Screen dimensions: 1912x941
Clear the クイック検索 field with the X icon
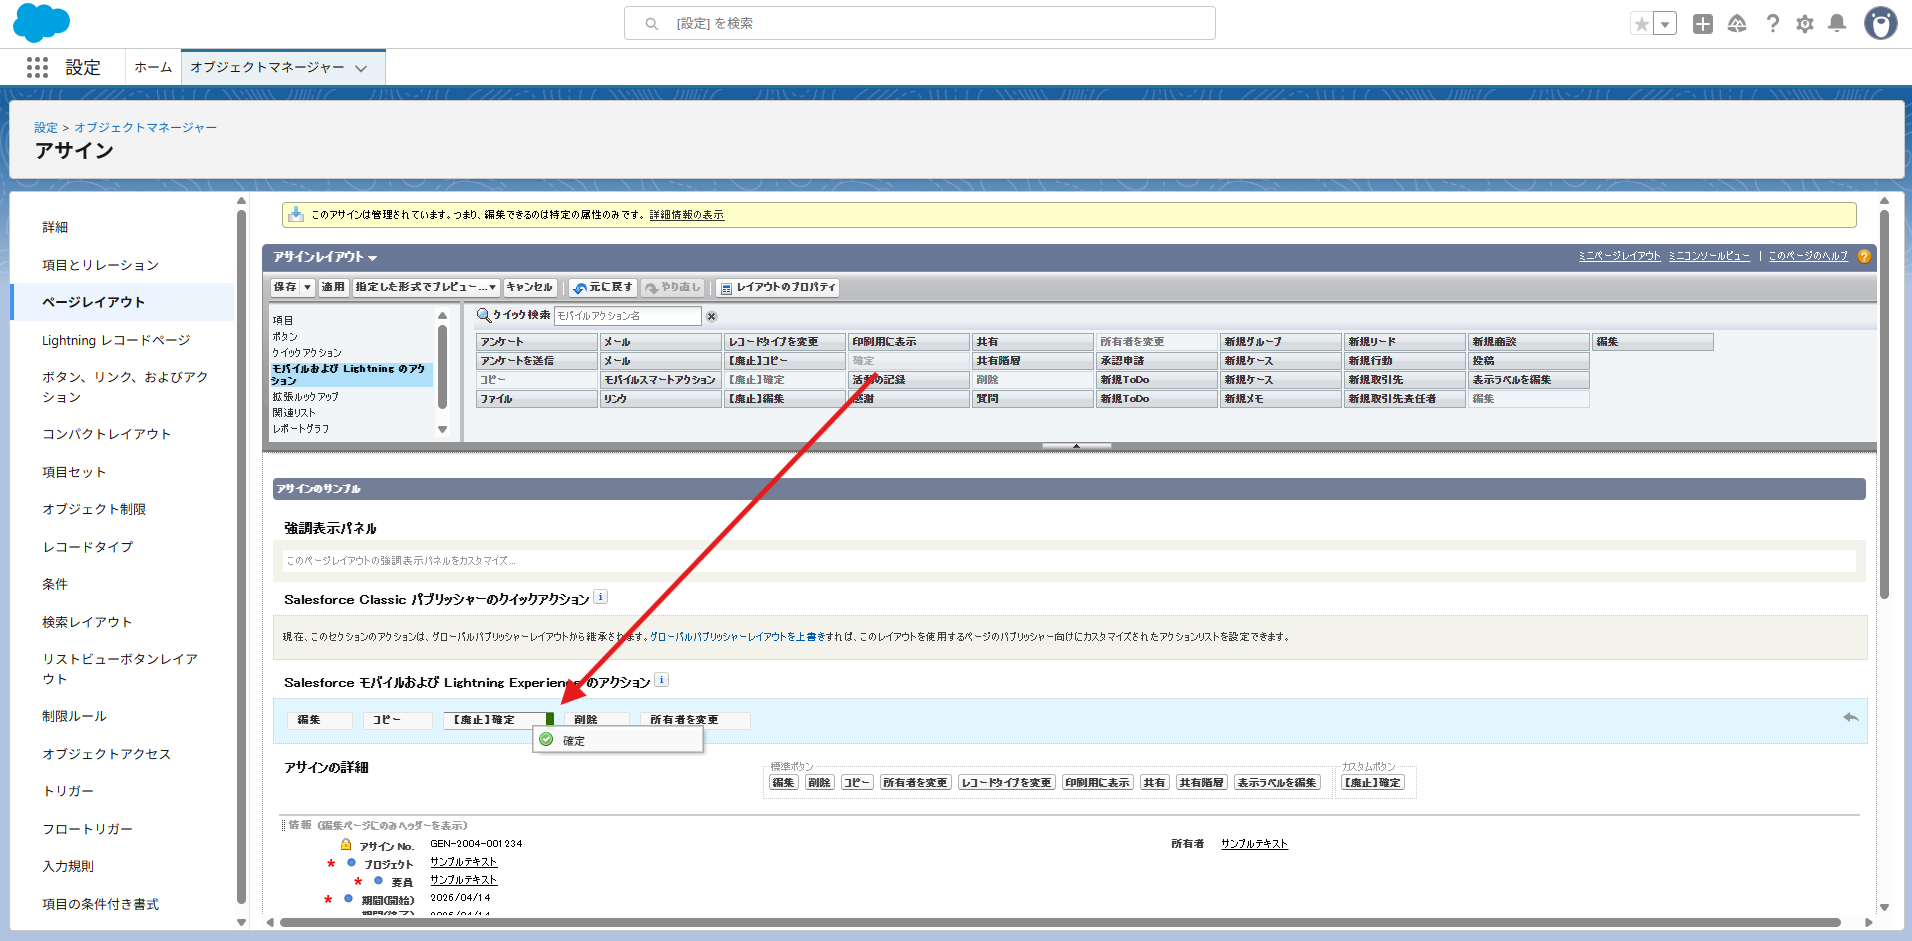(712, 316)
